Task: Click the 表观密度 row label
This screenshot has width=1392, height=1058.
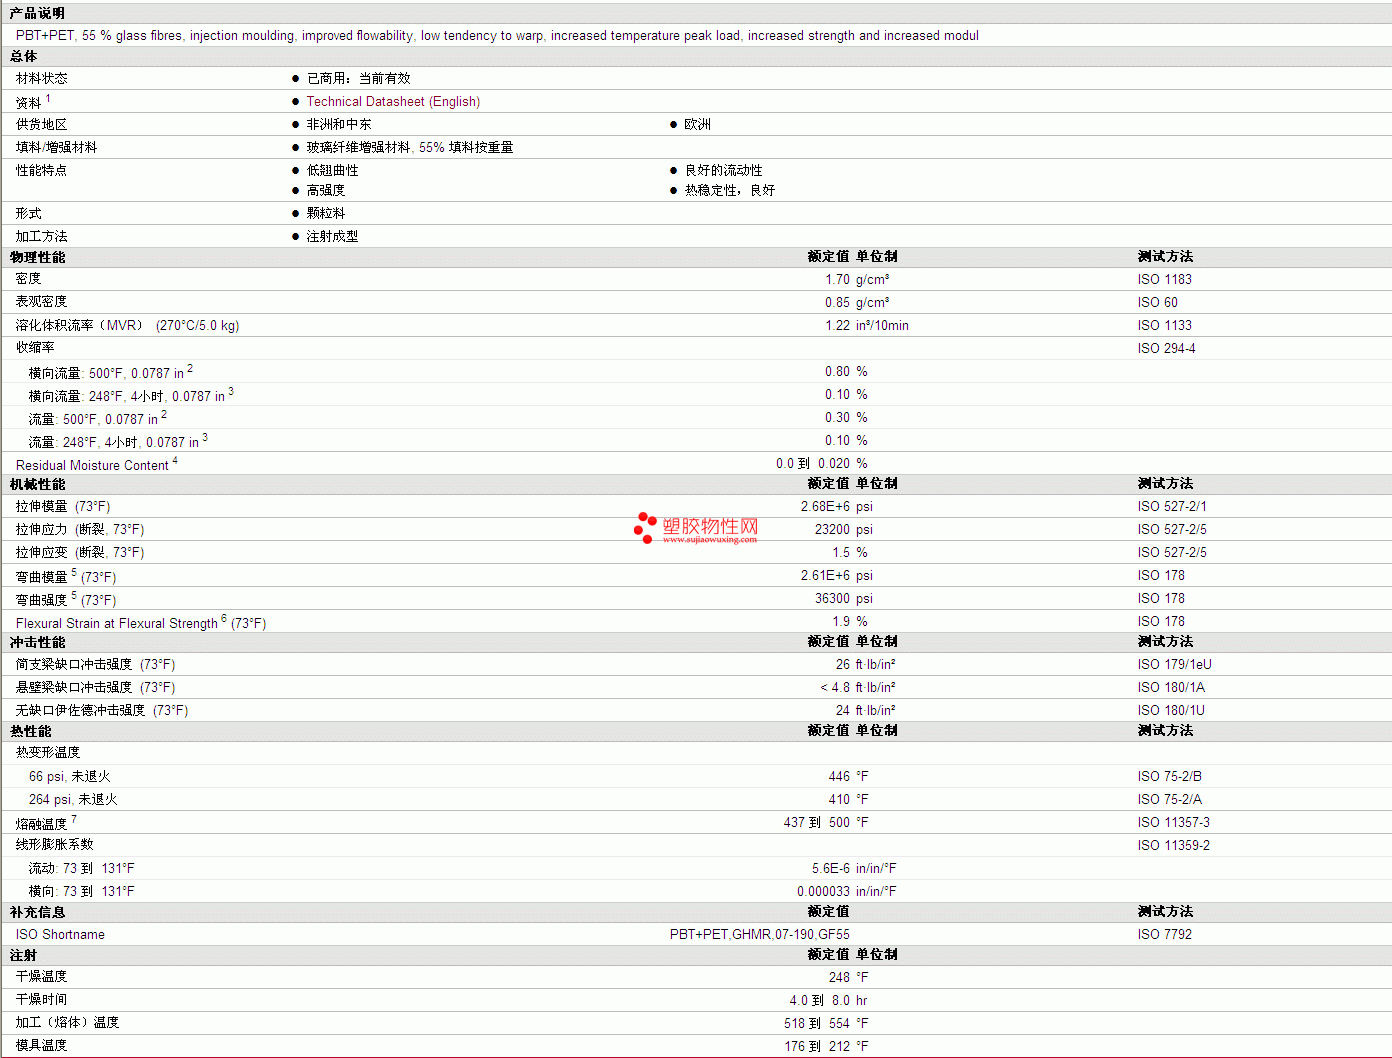Action: pos(42,302)
